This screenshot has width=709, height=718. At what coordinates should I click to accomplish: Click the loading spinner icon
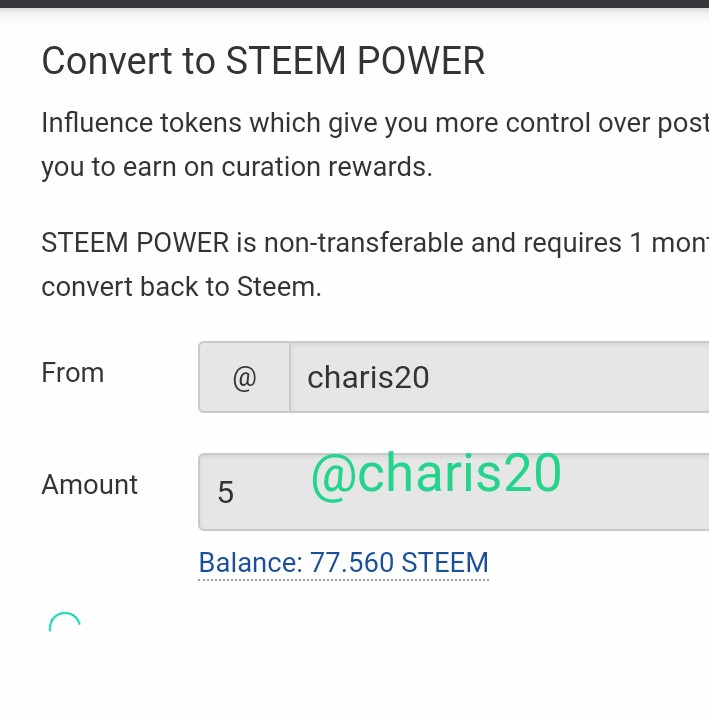click(x=64, y=626)
